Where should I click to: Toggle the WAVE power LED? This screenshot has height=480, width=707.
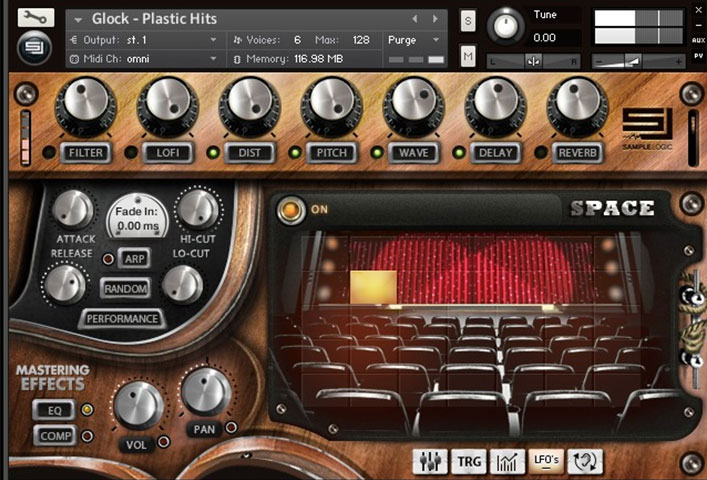377,153
